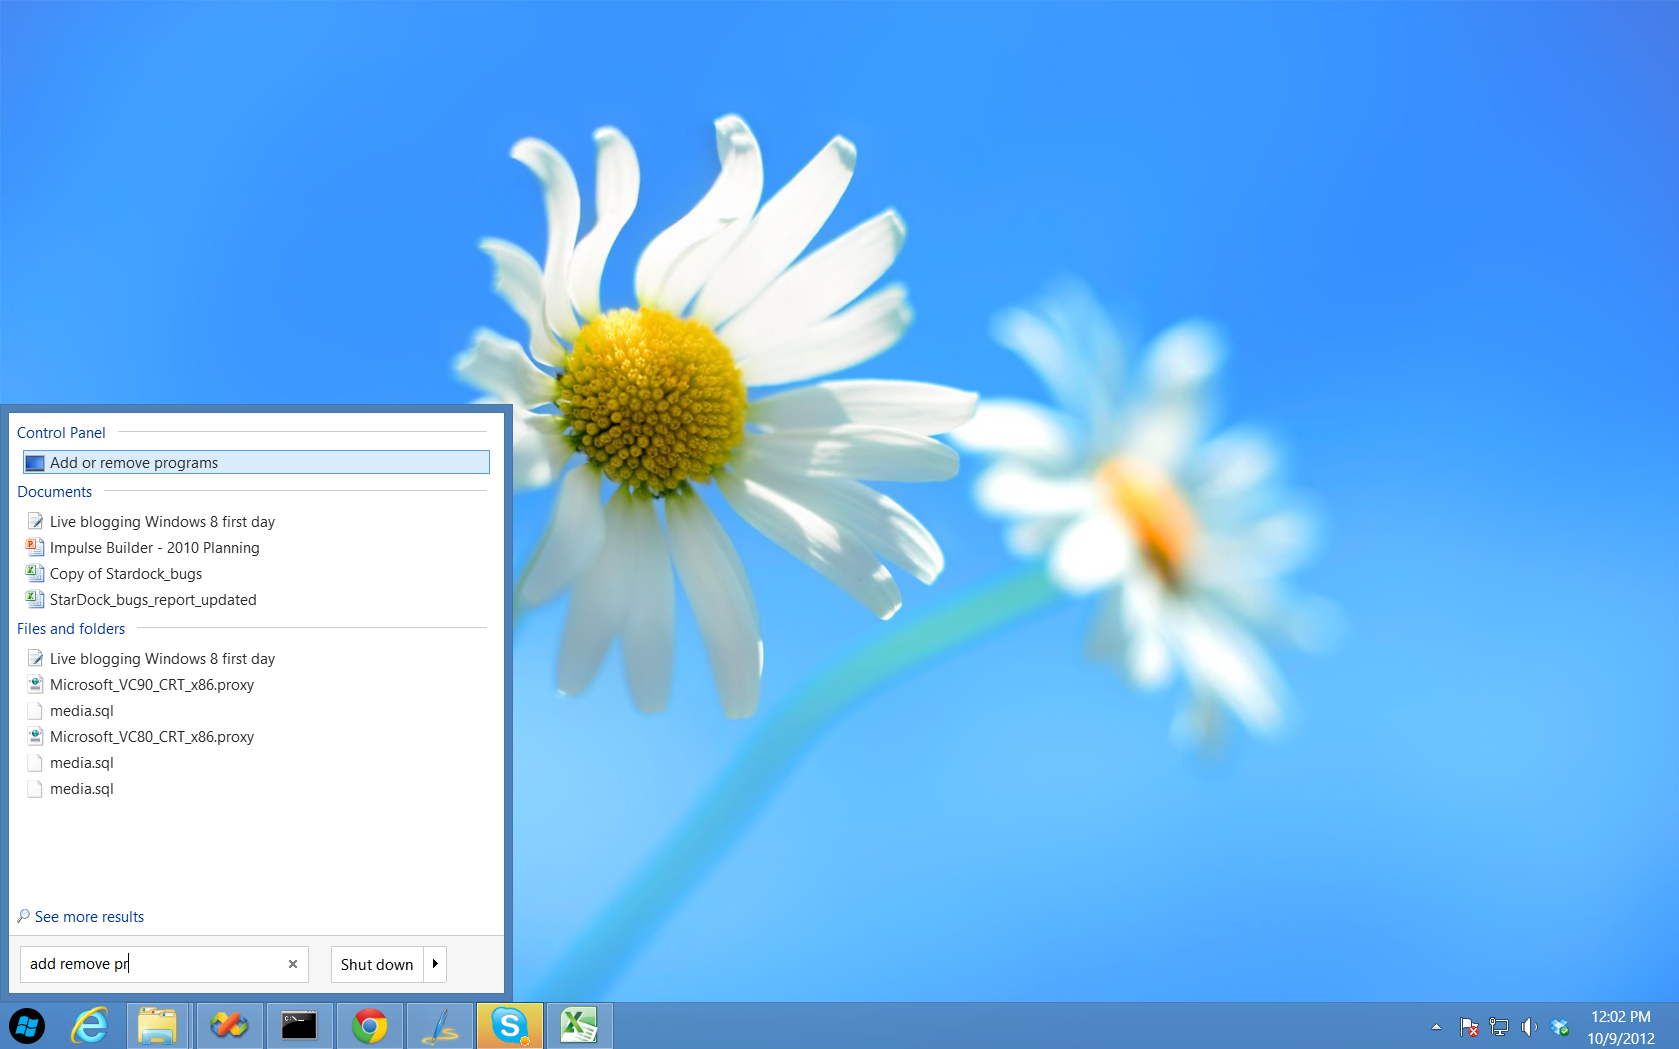Select Add or remove programs result

256,462
